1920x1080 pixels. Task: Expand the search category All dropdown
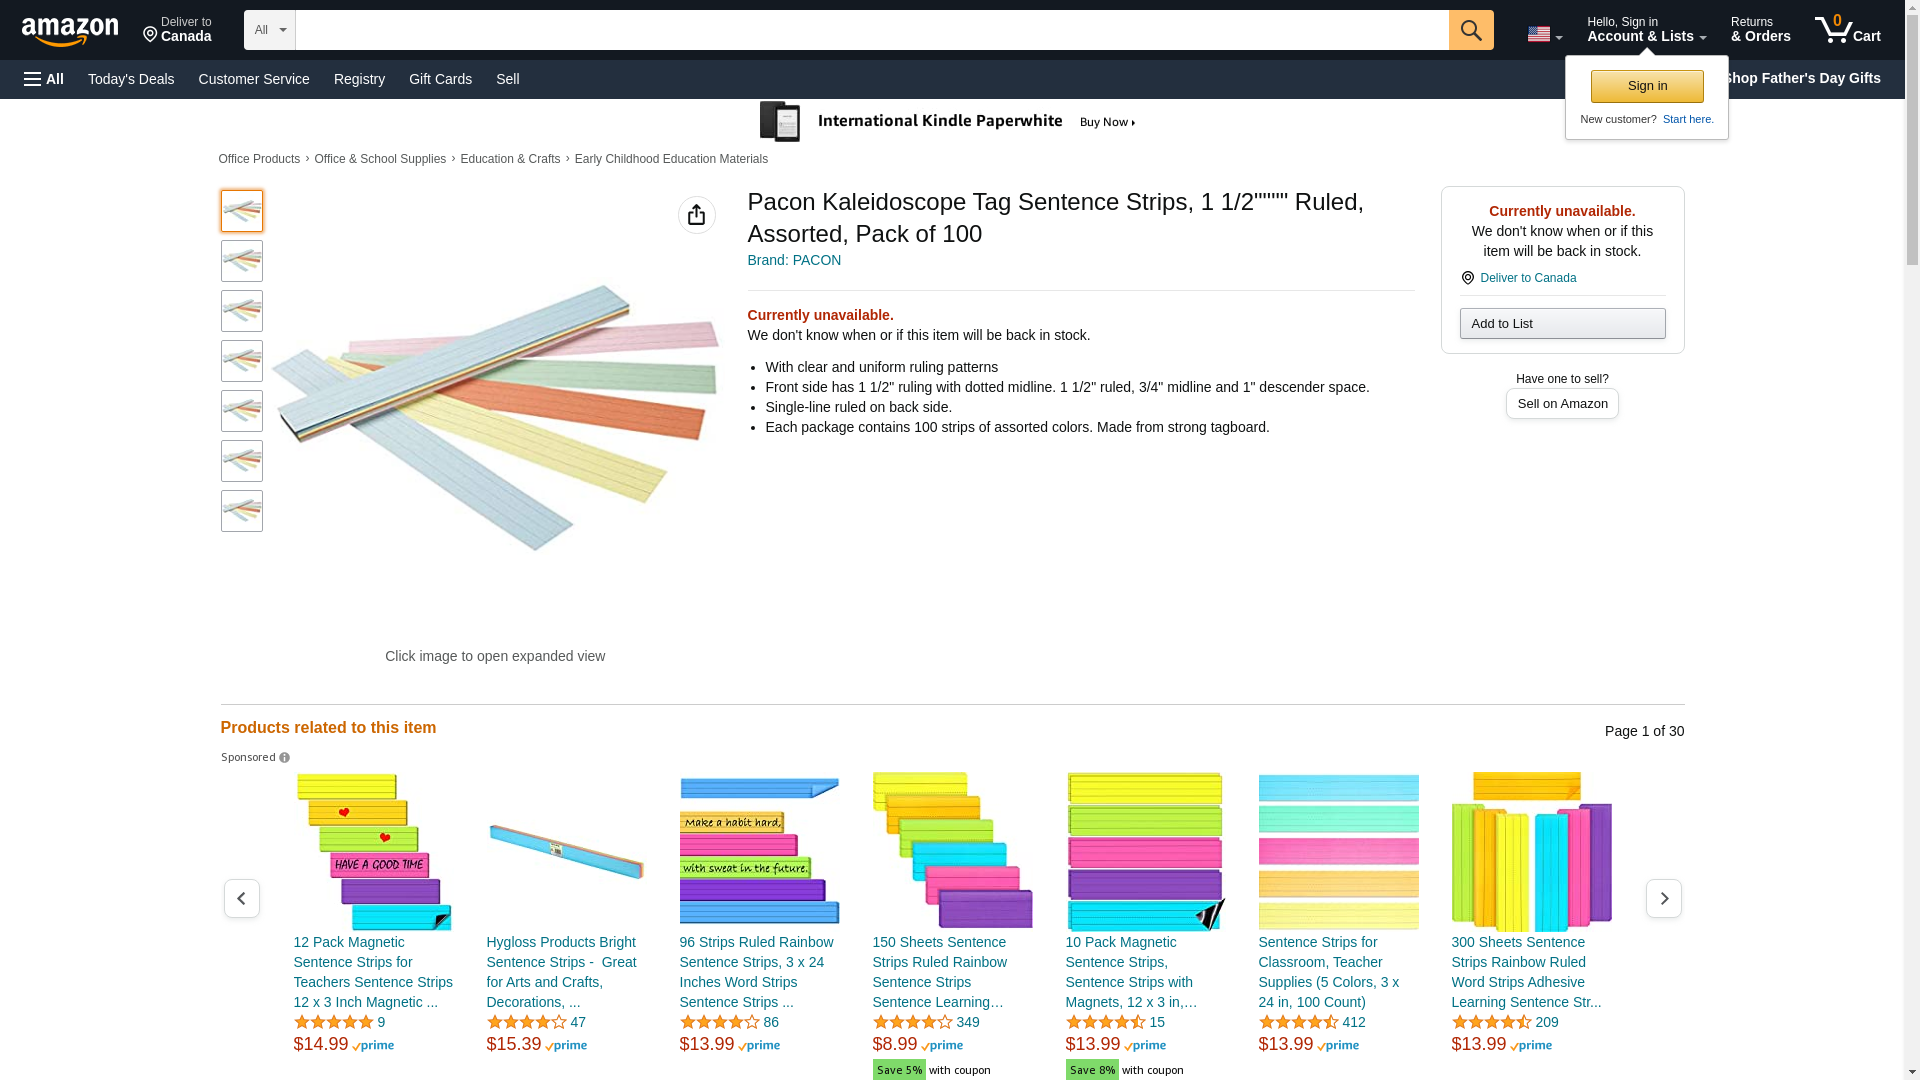pos(269,30)
